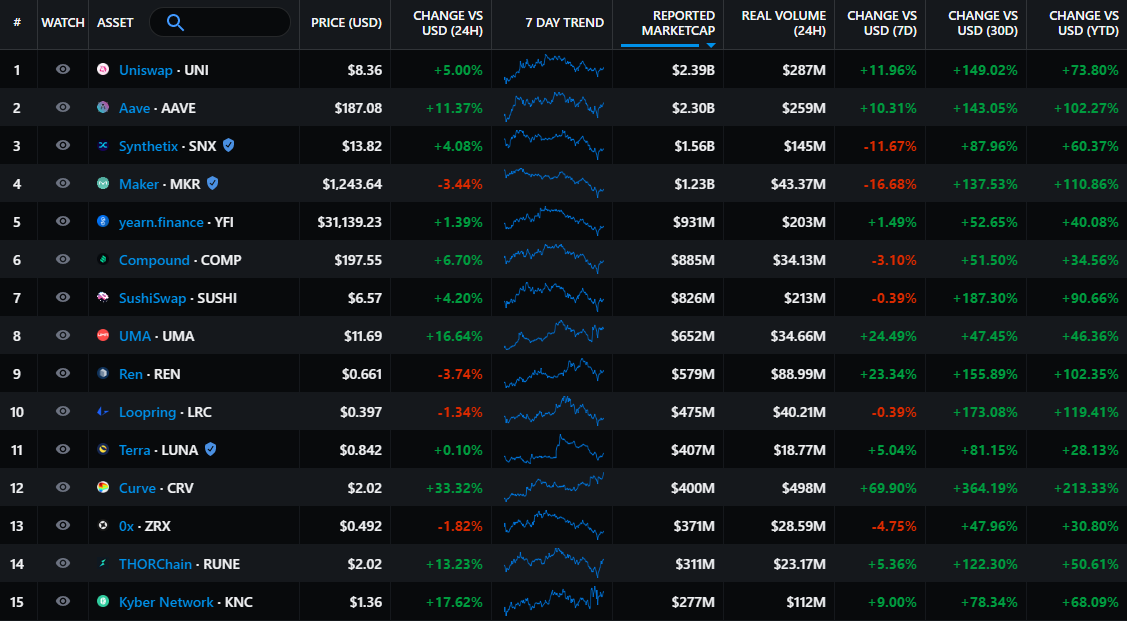This screenshot has width=1127, height=621.
Task: Click Reported Marketcap sort arrow
Action: (x=710, y=45)
